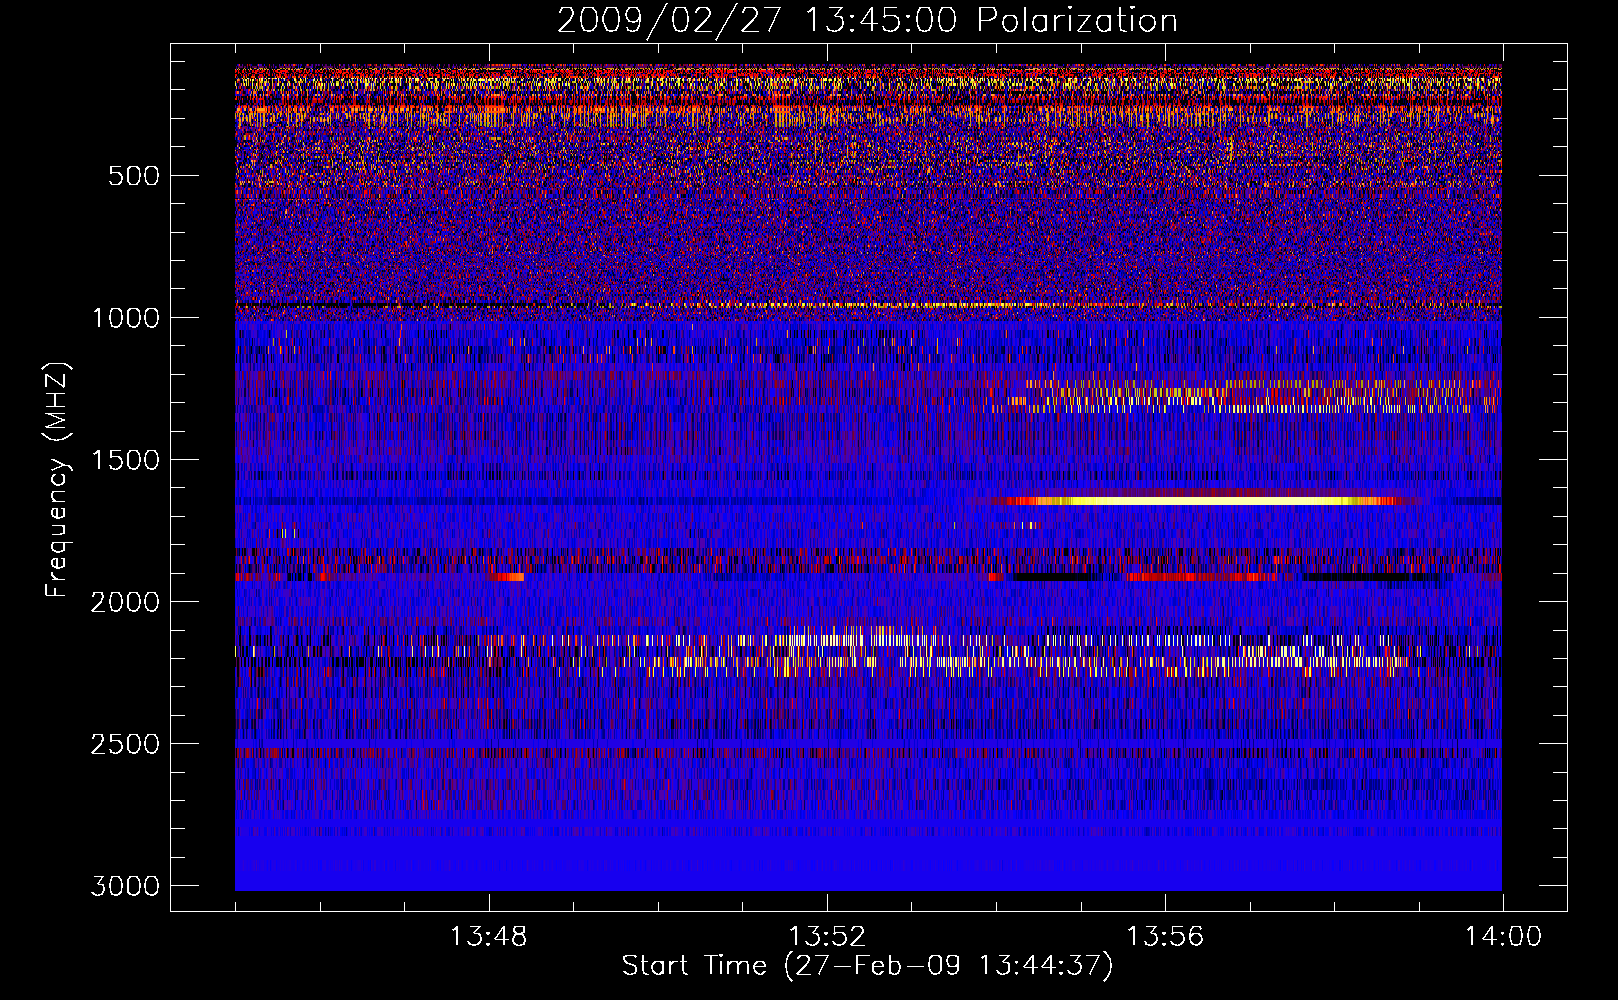Click the 3000 frequency tick label

[x=125, y=886]
